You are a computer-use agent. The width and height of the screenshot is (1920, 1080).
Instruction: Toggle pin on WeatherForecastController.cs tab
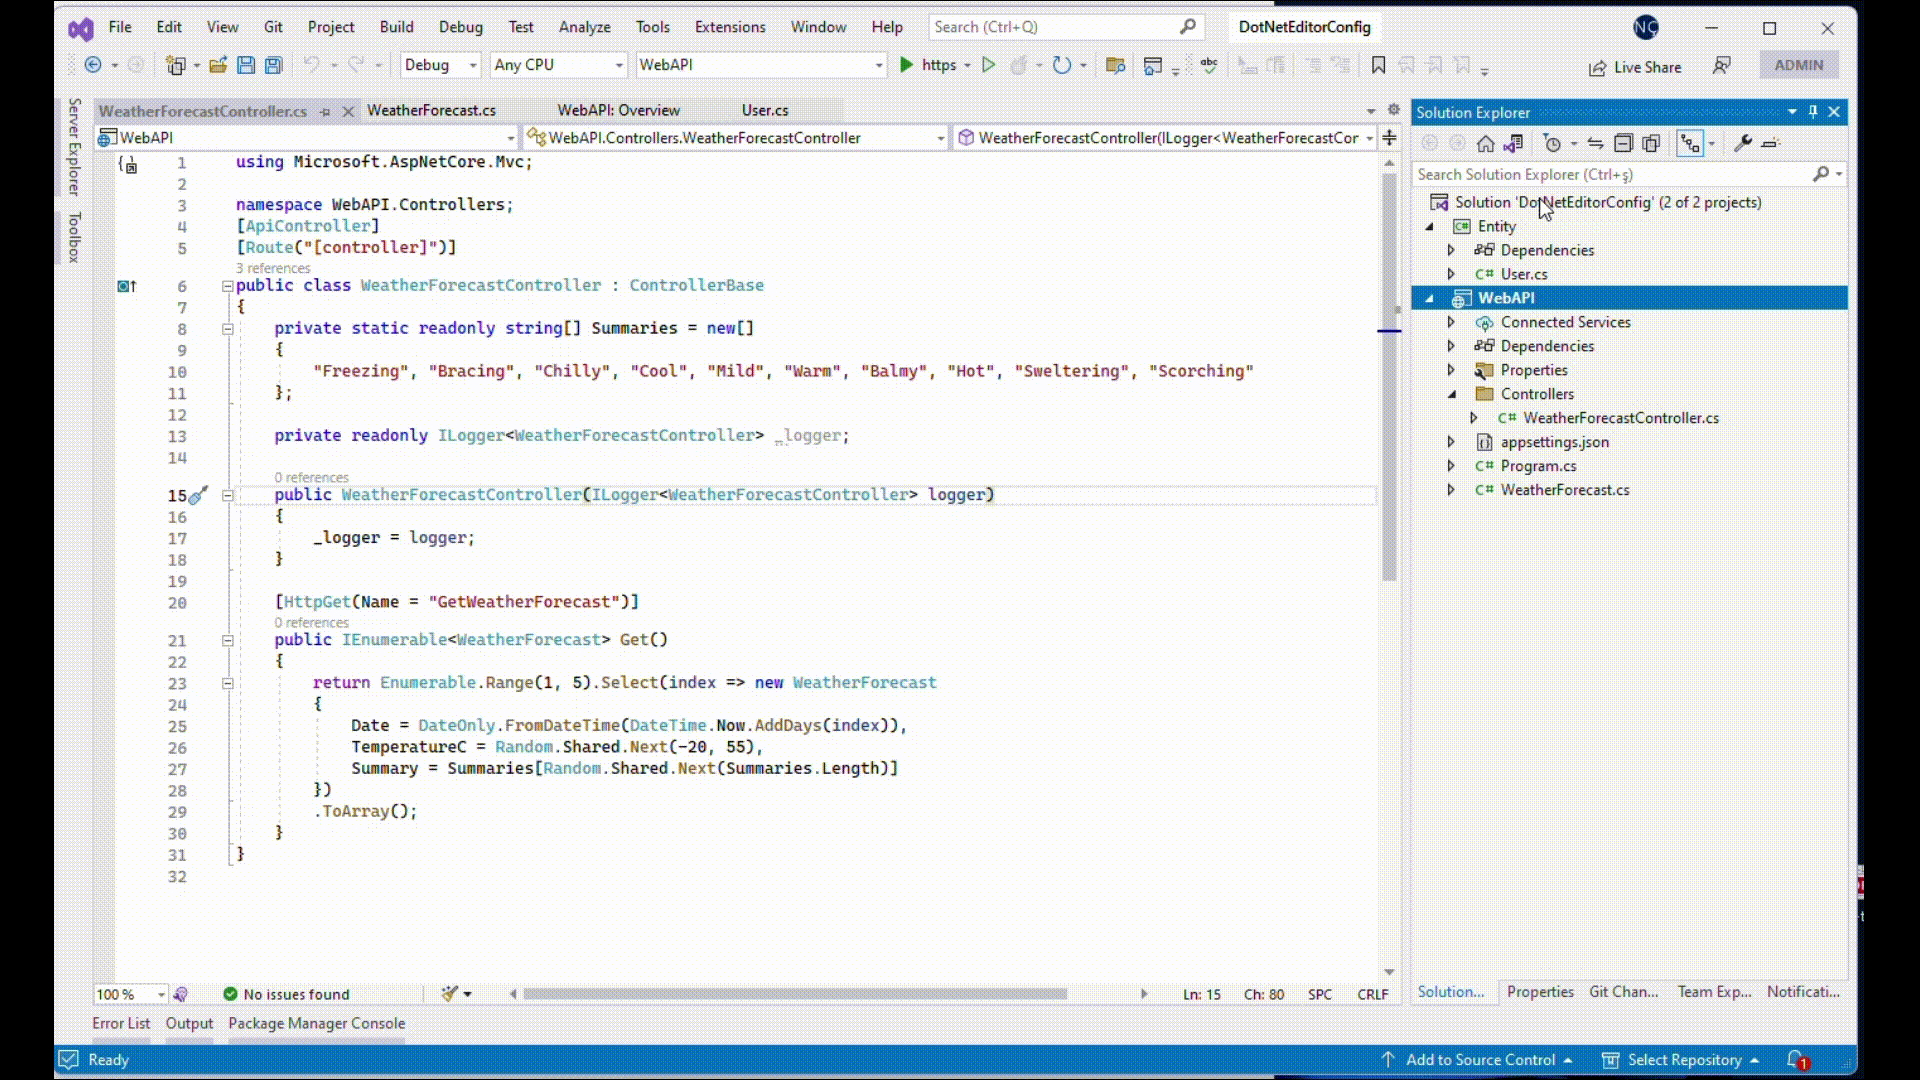[325, 111]
